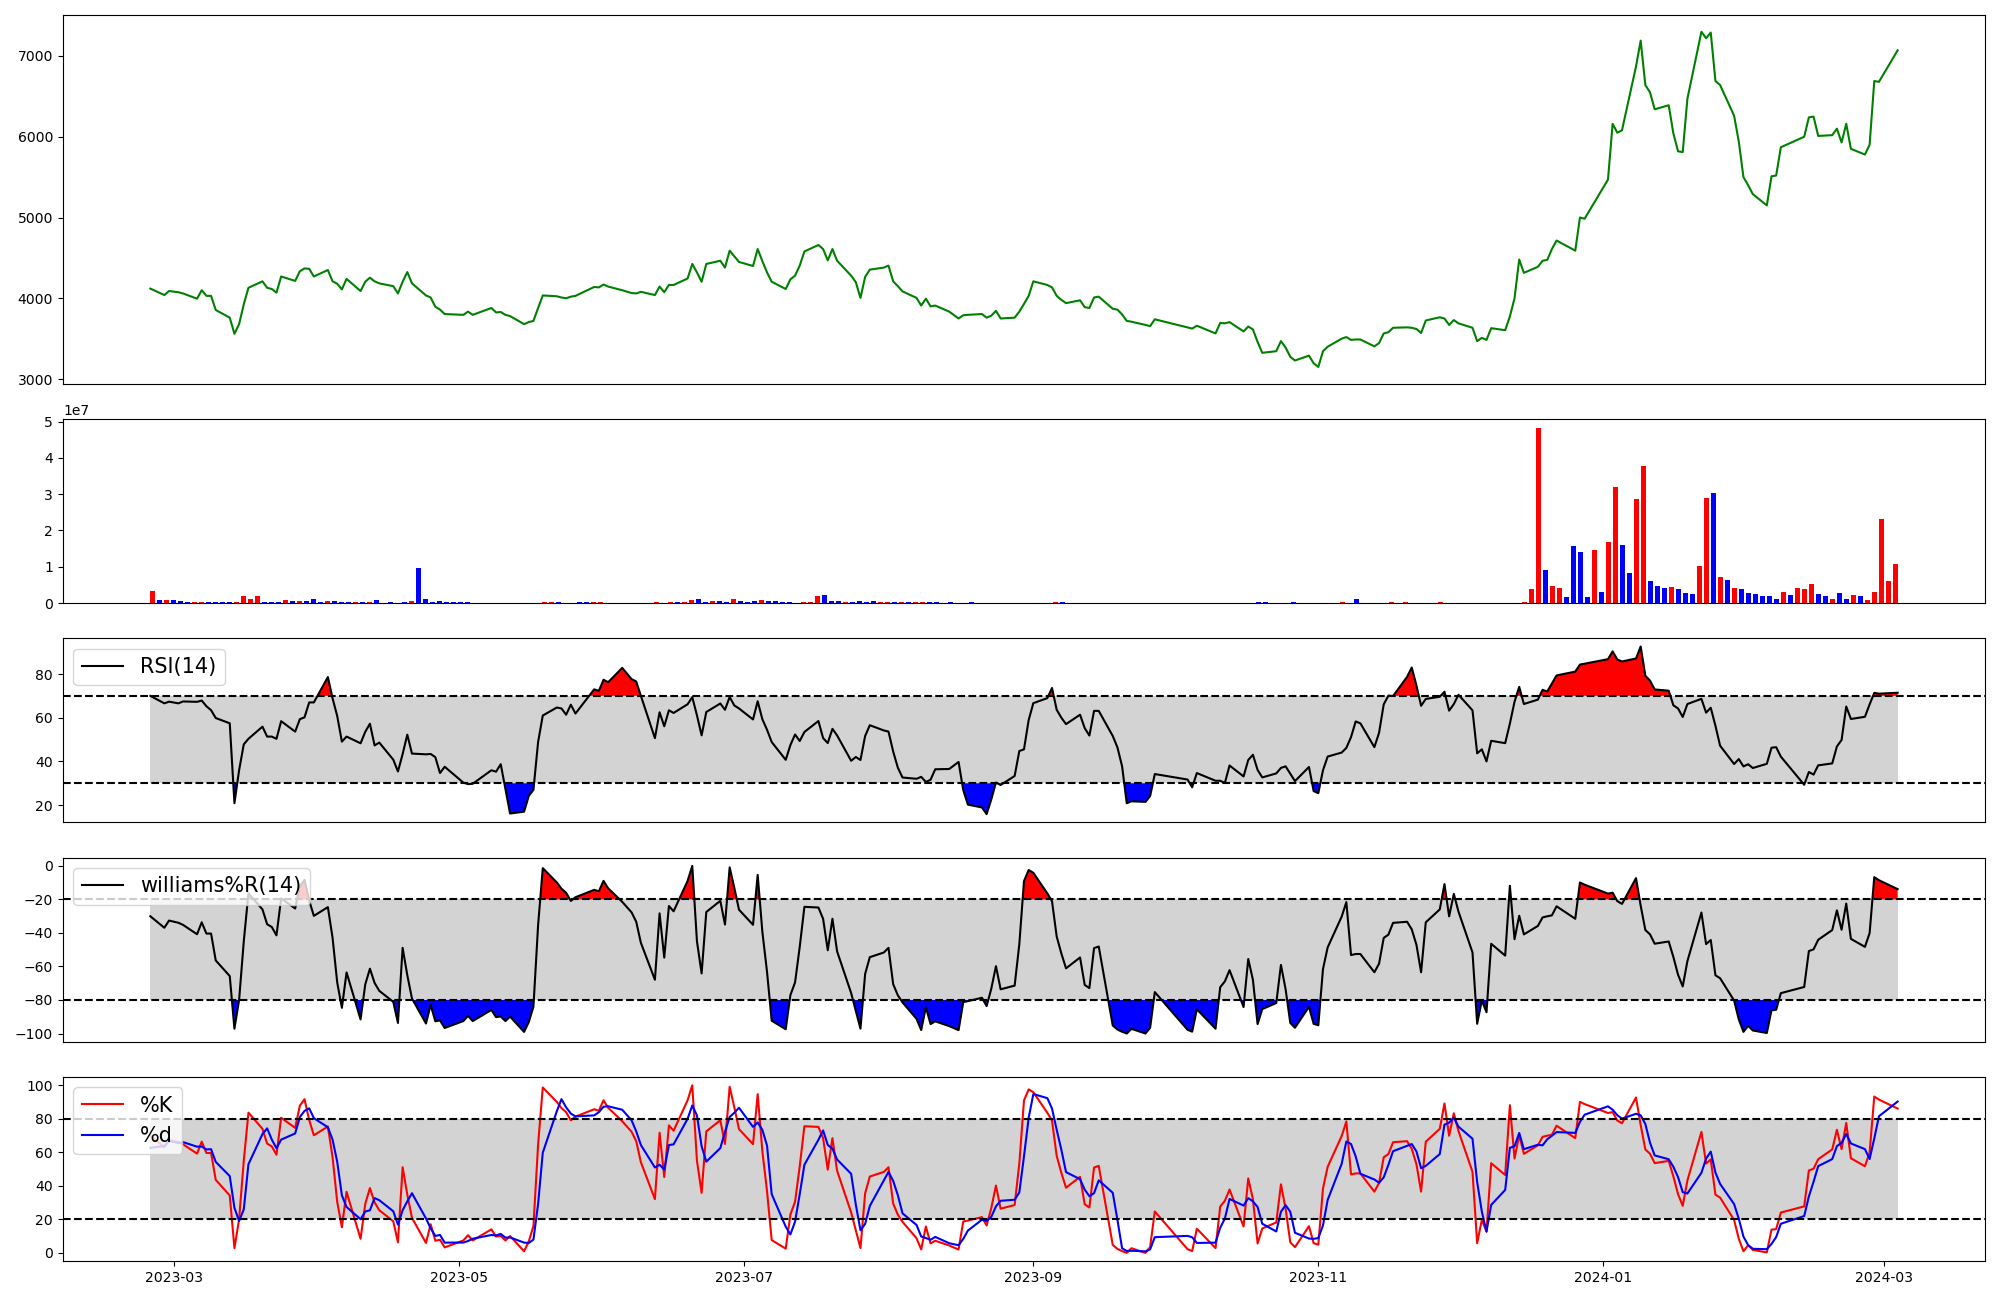Click the RSI(14) legend label
Viewport: 2000px width, 1300px height.
click(178, 667)
